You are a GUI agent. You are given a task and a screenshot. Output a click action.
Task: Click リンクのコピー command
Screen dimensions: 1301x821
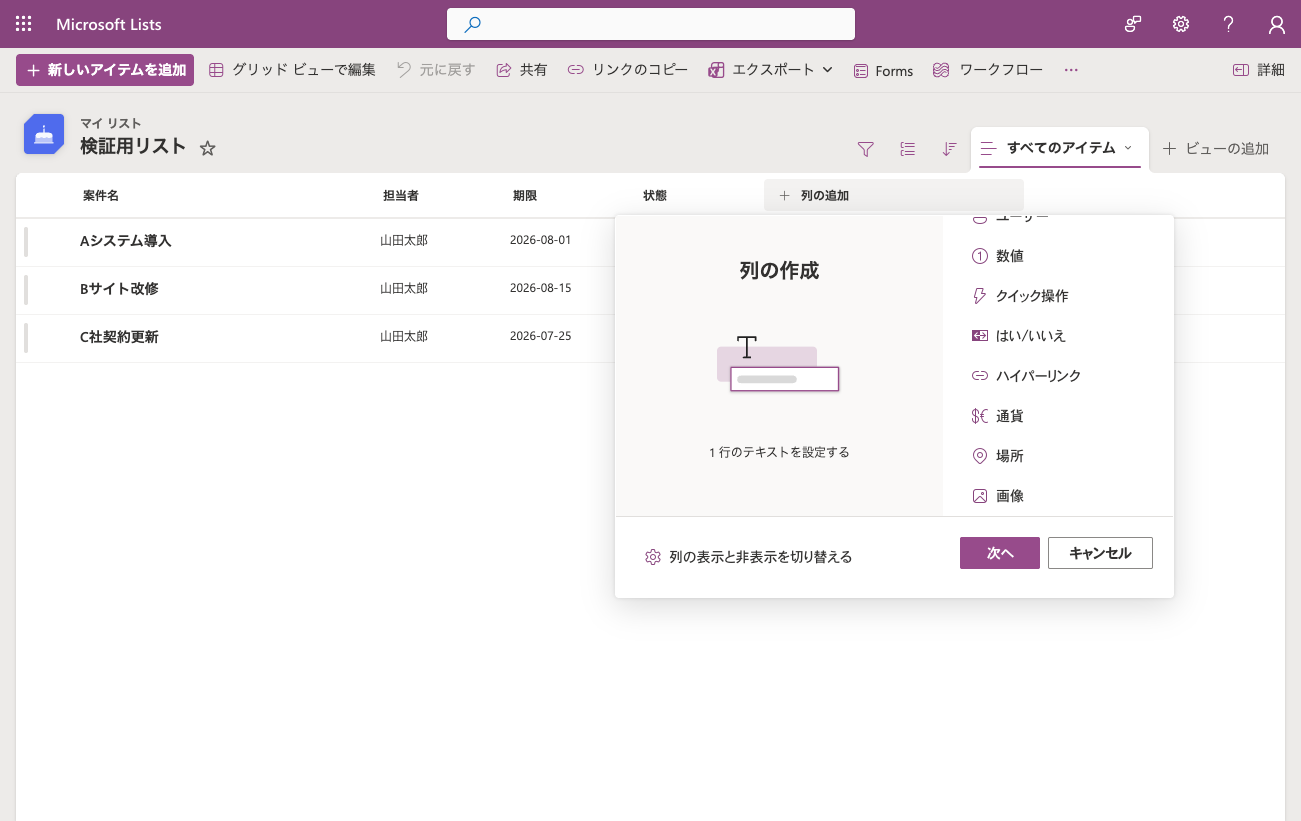(x=628, y=70)
